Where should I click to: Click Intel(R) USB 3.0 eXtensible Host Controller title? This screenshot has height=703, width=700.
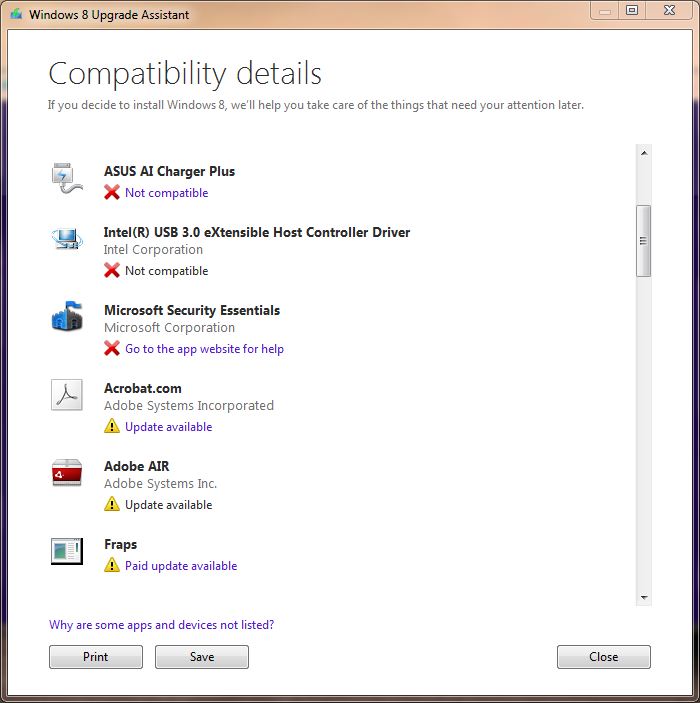(257, 232)
